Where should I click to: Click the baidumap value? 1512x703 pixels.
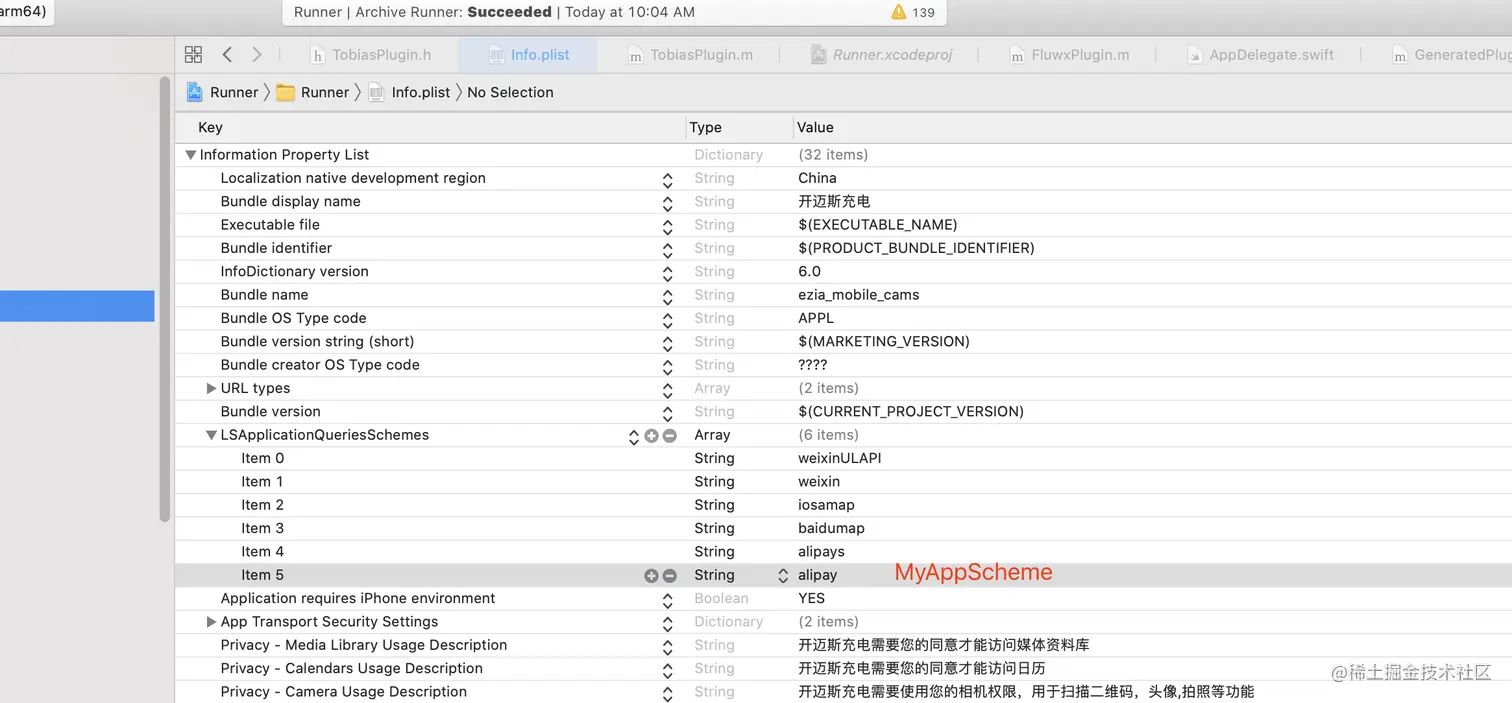click(831, 528)
